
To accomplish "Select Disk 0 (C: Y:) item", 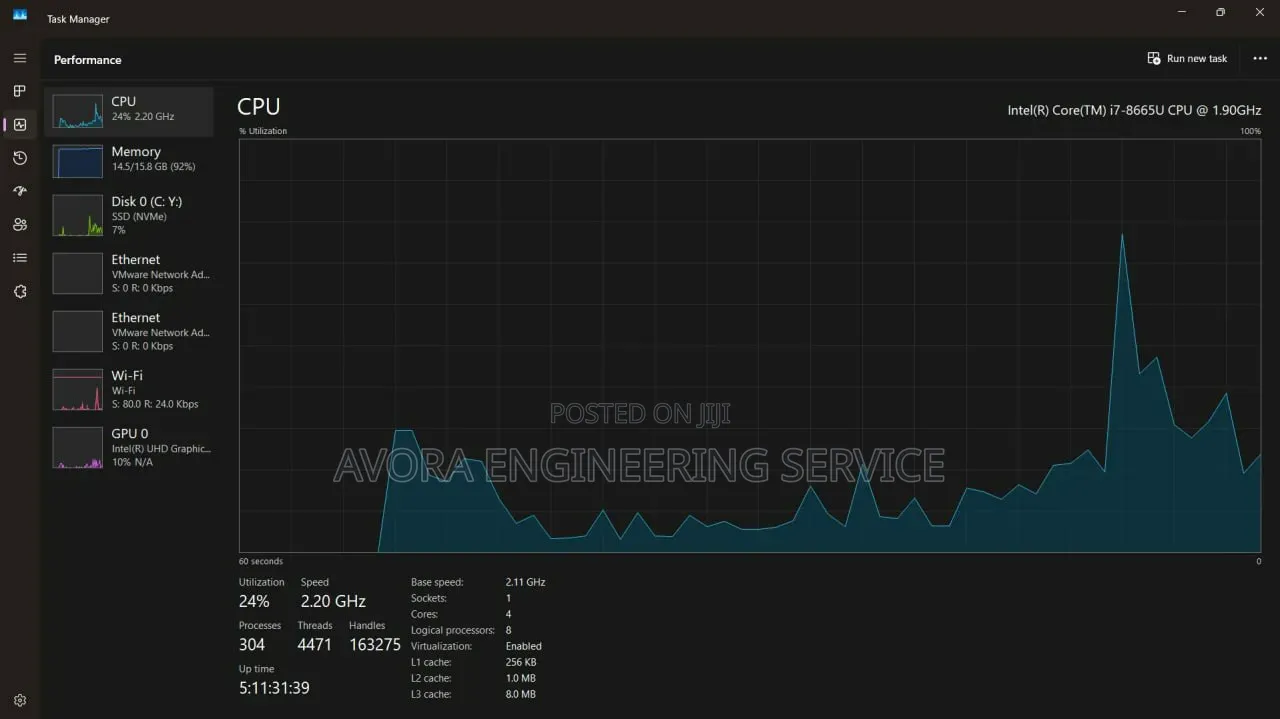I will (128, 215).
